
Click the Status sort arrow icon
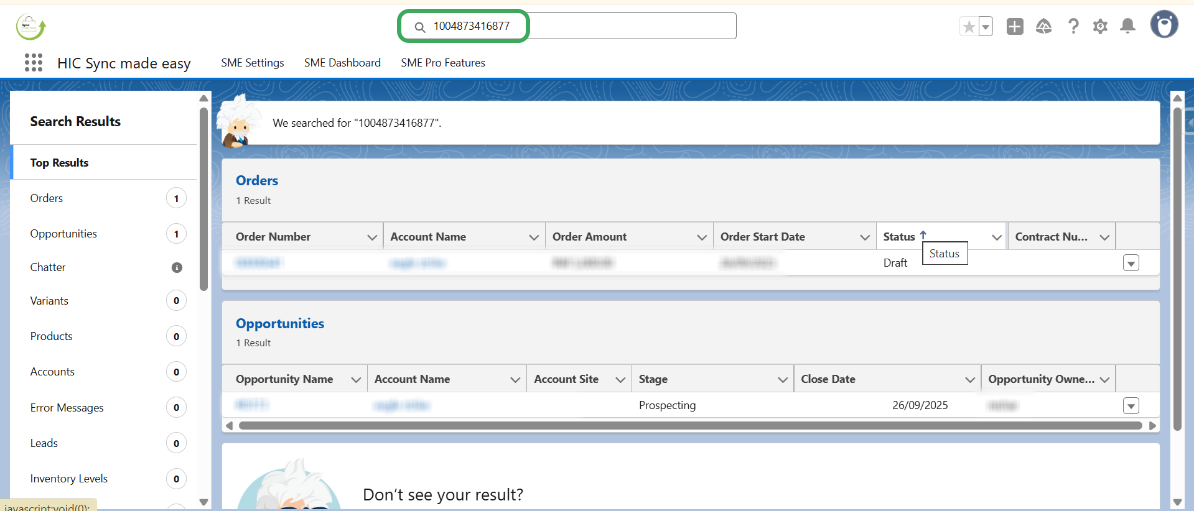[x=923, y=236]
